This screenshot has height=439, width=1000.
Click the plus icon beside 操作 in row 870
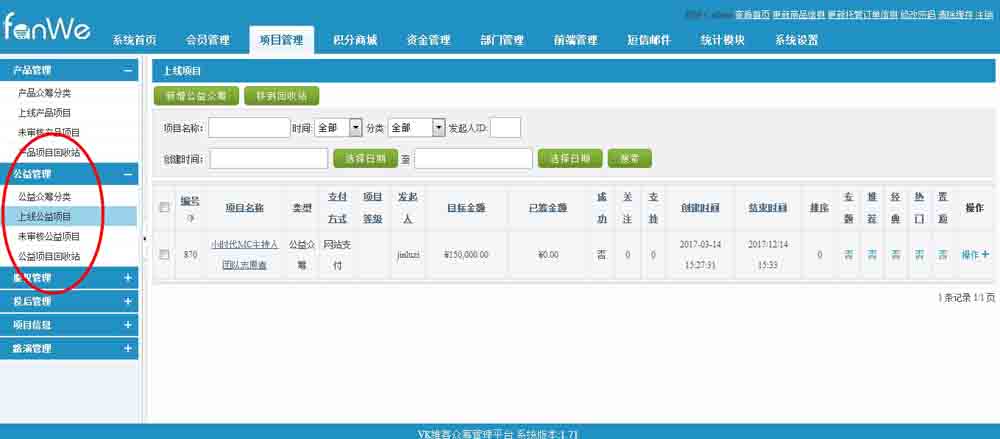click(x=986, y=255)
